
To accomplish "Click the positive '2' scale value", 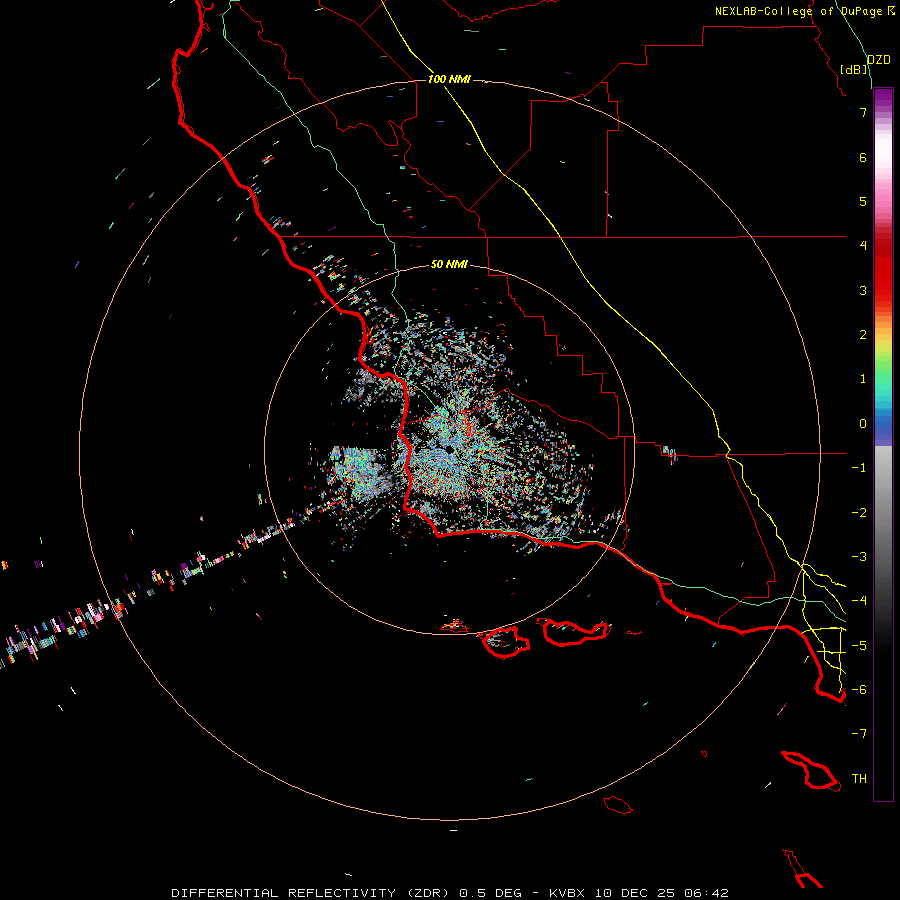I will click(x=863, y=335).
